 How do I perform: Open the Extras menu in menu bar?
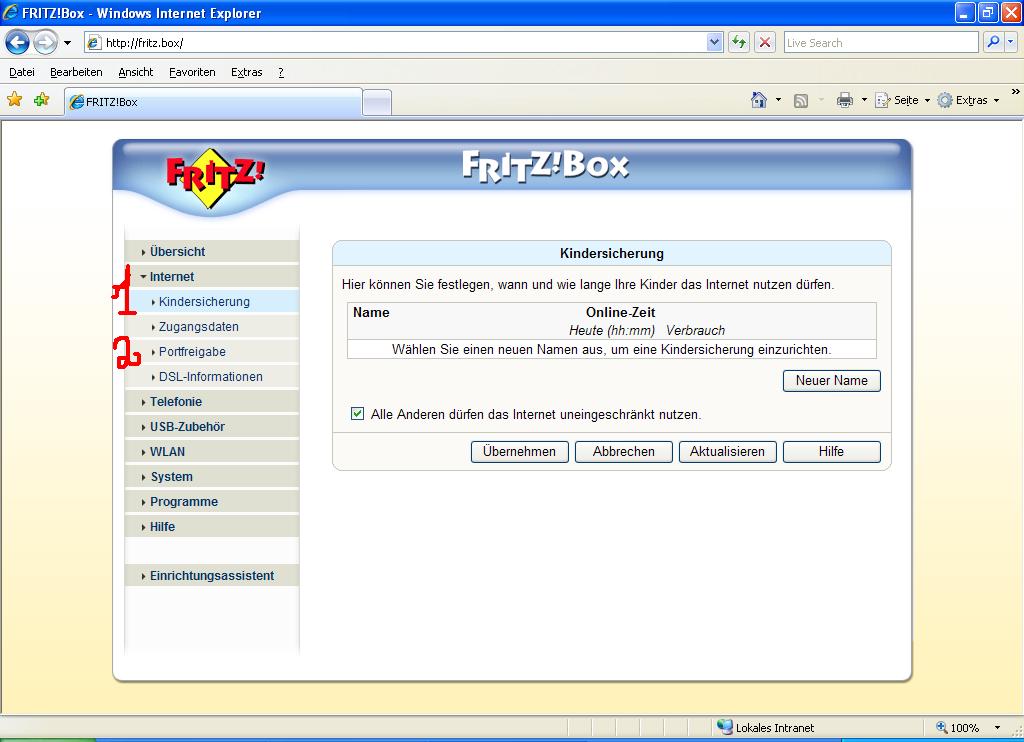[246, 72]
